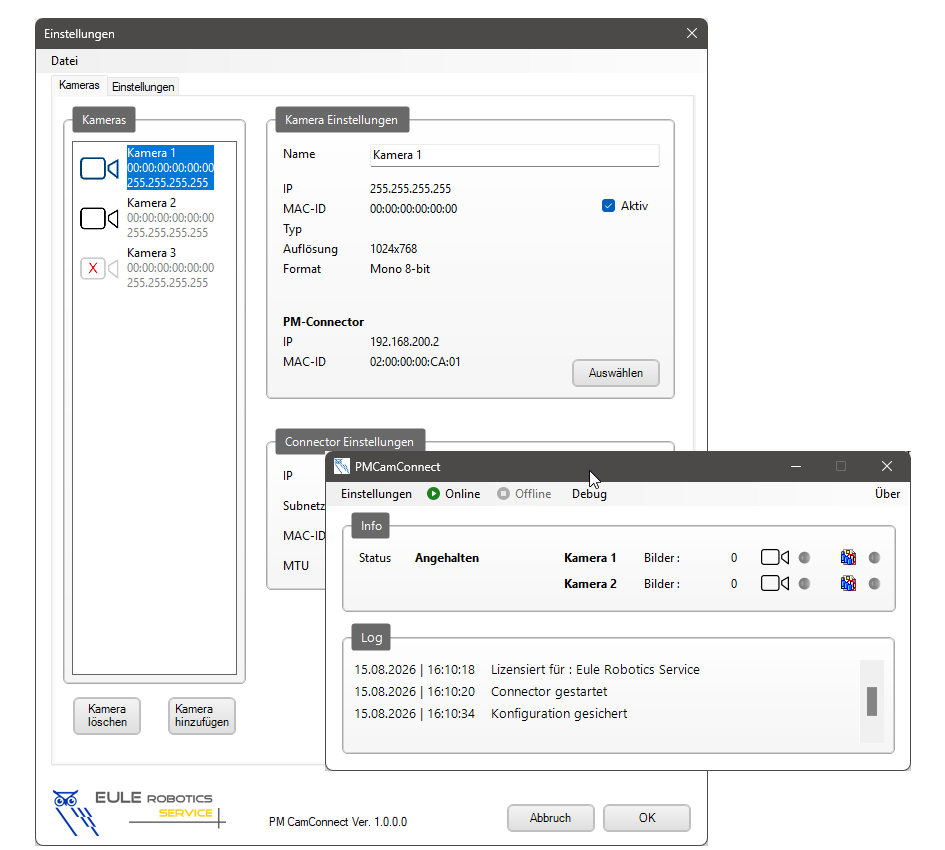Select the Kamera 1 list entry text

[x=170, y=168]
